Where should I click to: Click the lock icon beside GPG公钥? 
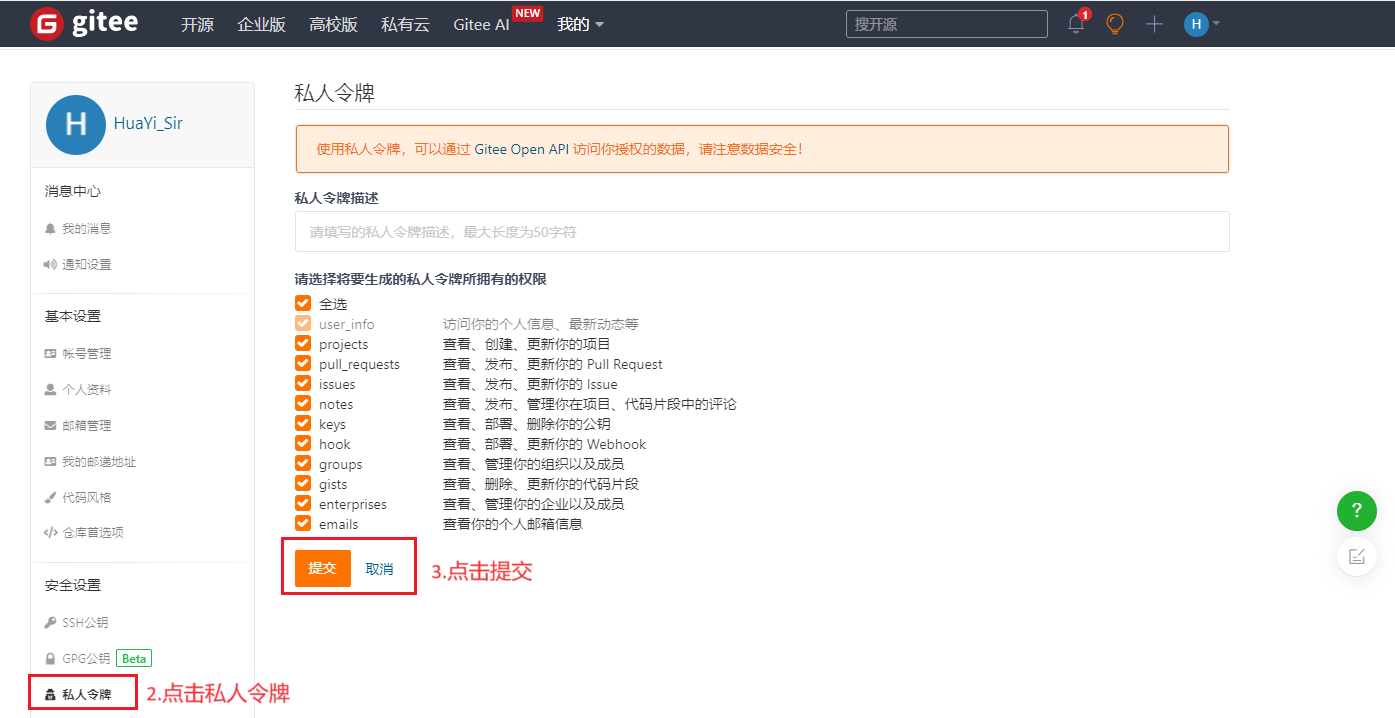click(51, 659)
